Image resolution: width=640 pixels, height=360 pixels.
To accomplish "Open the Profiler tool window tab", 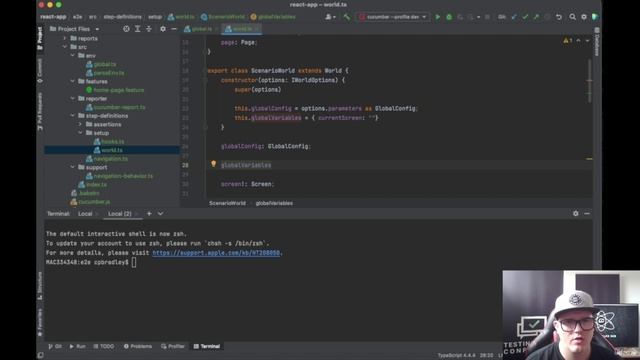I will pyautogui.click(x=173, y=346).
